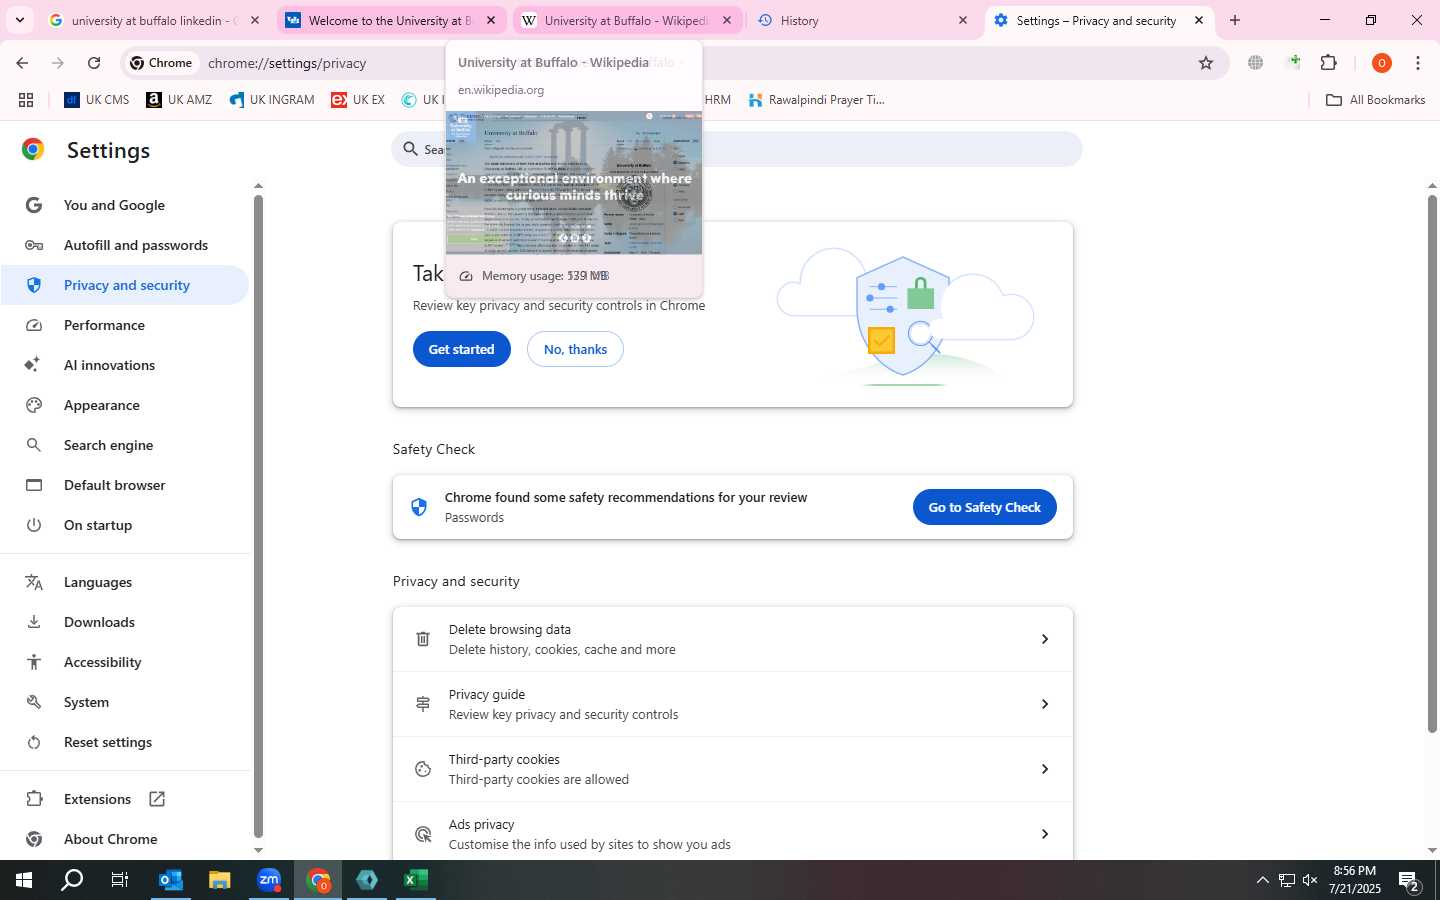Click the main page vertical scrollbar
This screenshot has width=1440, height=900.
(x=1432, y=463)
